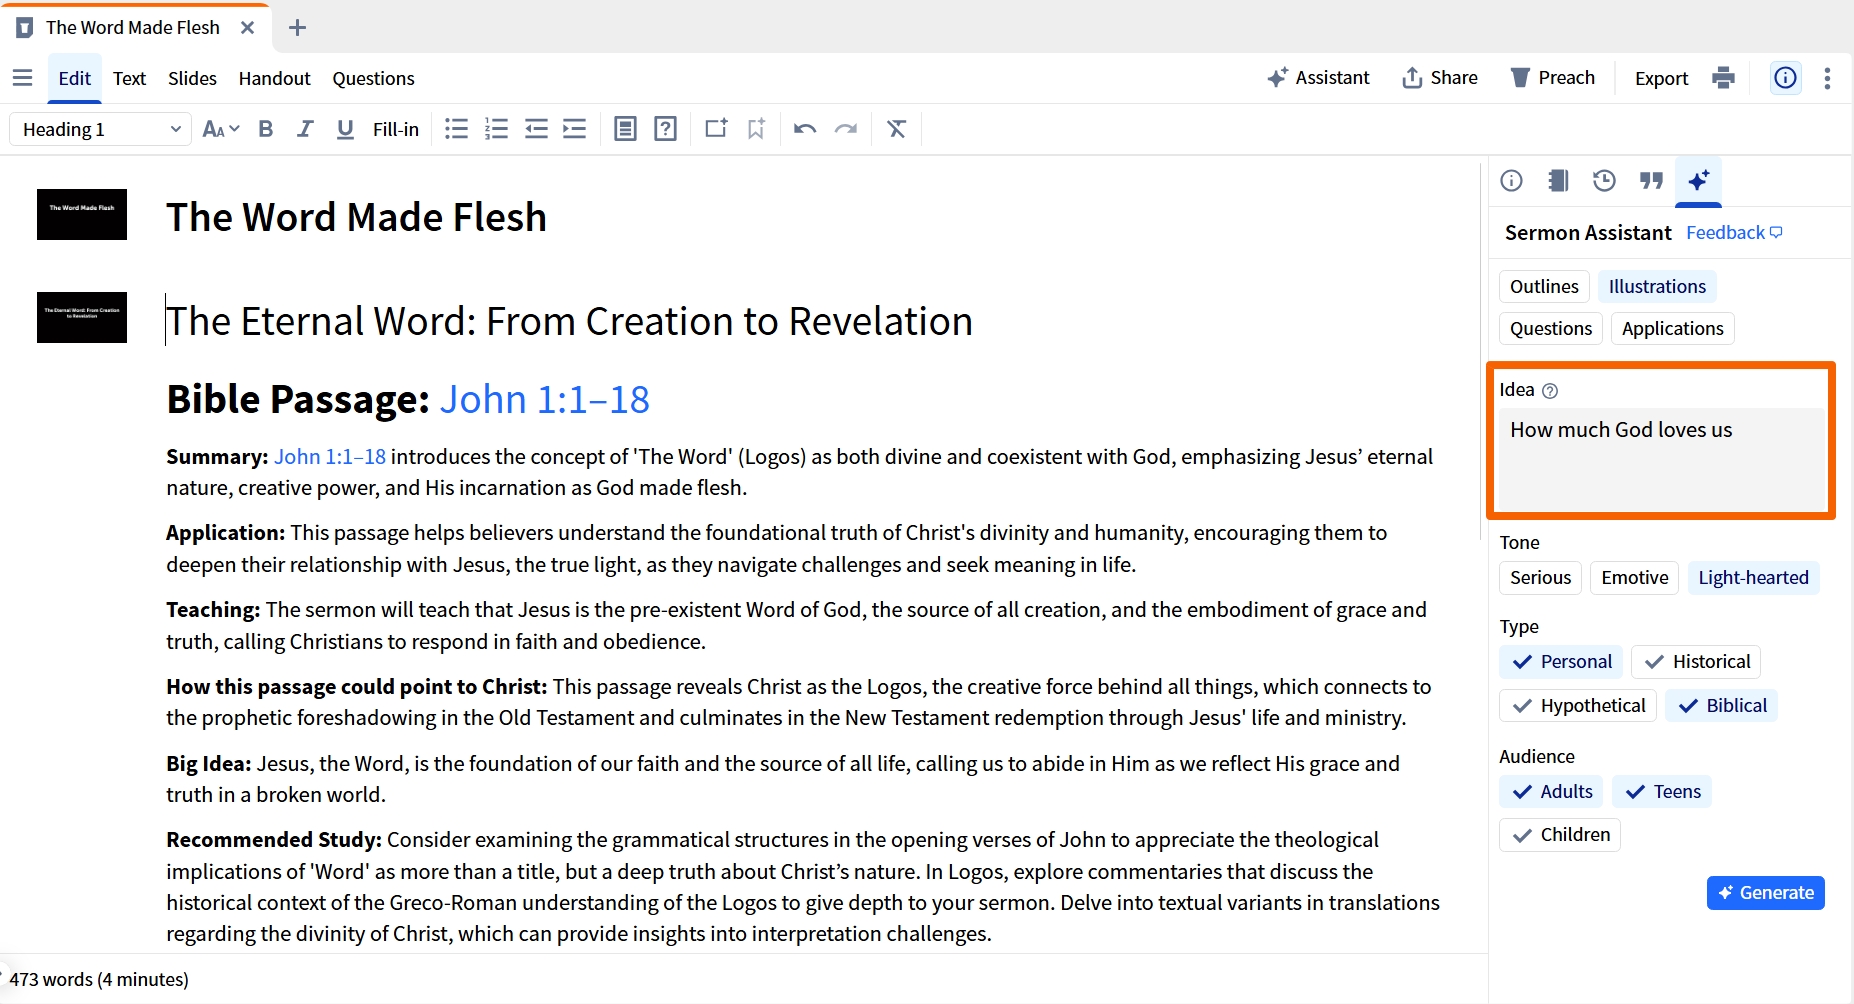Viewport: 1854px width, 1004px height.
Task: Insert a text block element
Action: pos(625,129)
